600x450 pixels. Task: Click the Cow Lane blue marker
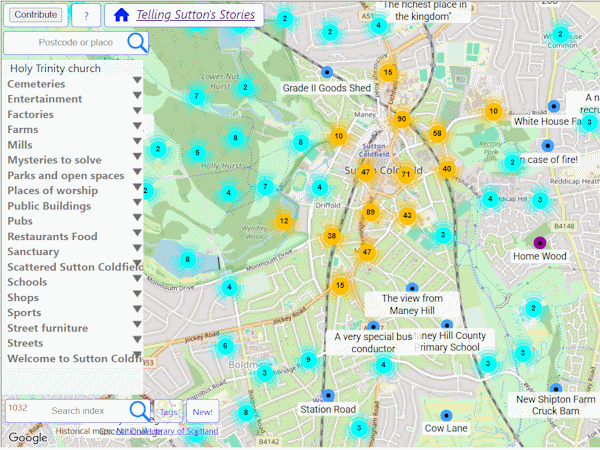click(446, 415)
